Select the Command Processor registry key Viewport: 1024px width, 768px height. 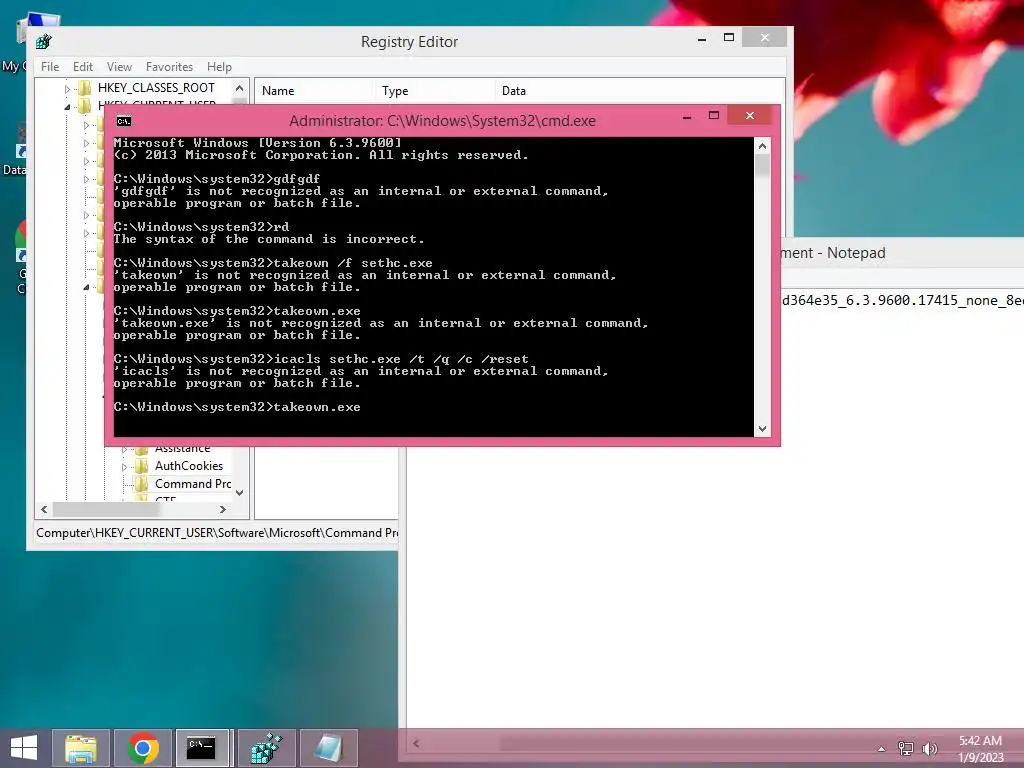coord(193,484)
